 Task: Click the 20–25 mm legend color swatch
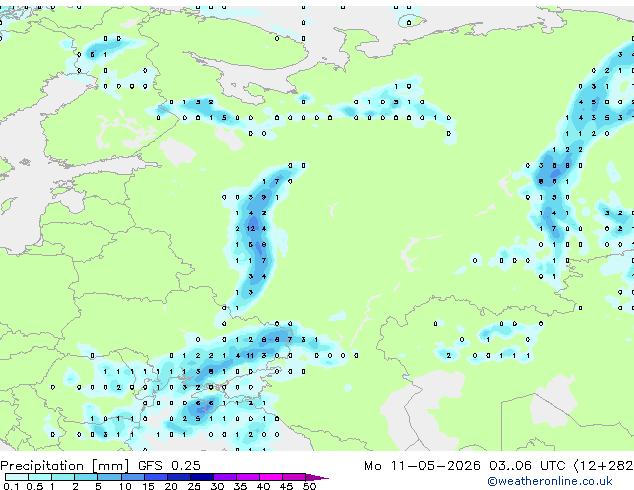click(x=179, y=477)
